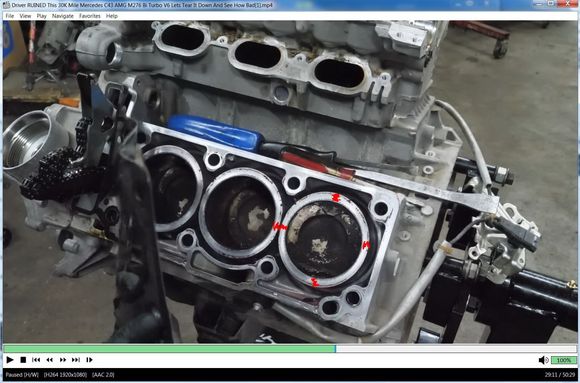Screen dimensions: 580x383
Task: Open the View menu
Action: 25,16
